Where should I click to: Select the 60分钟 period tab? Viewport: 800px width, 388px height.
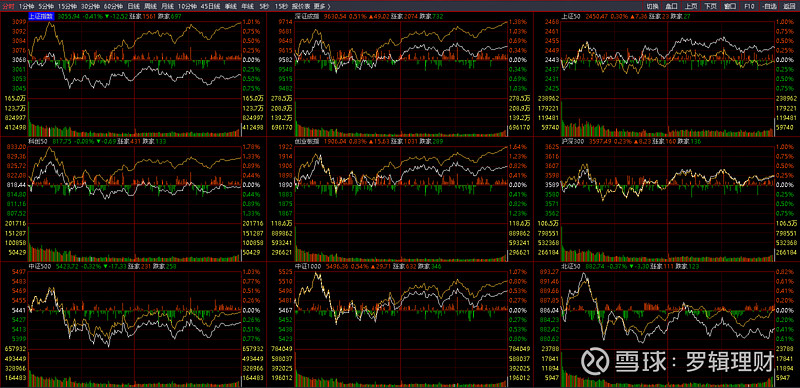pyautogui.click(x=113, y=6)
